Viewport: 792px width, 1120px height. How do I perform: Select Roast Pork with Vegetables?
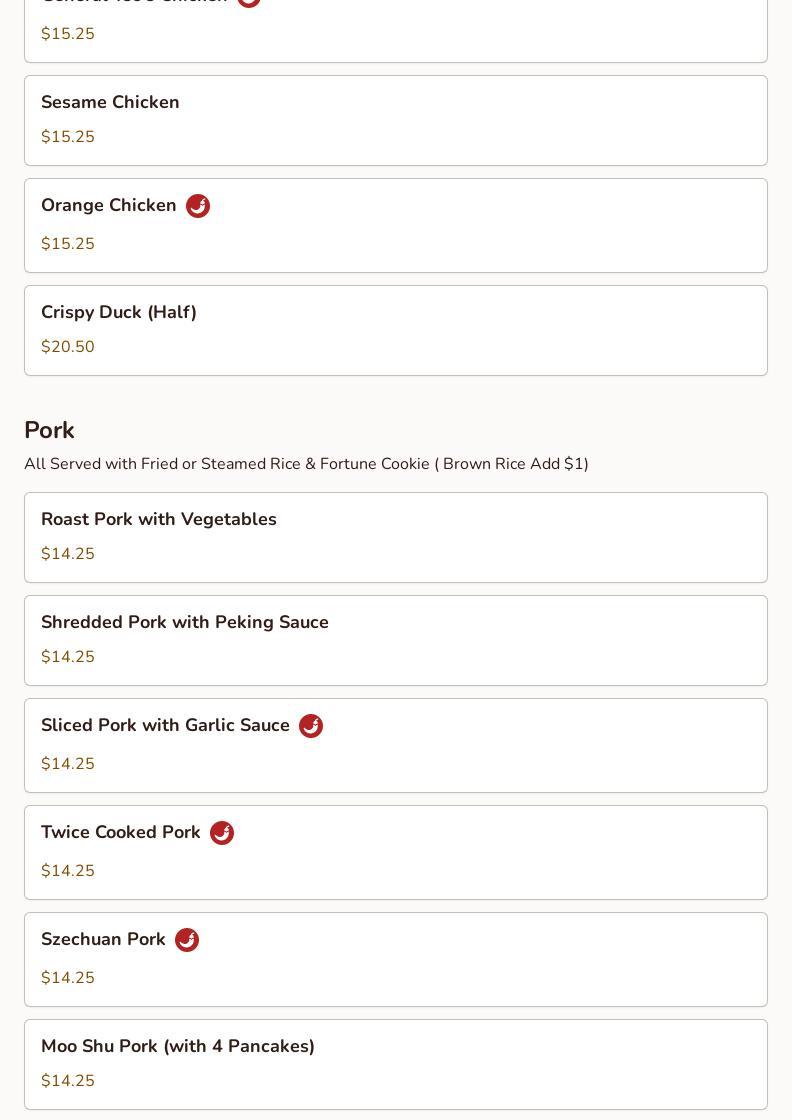(x=159, y=519)
